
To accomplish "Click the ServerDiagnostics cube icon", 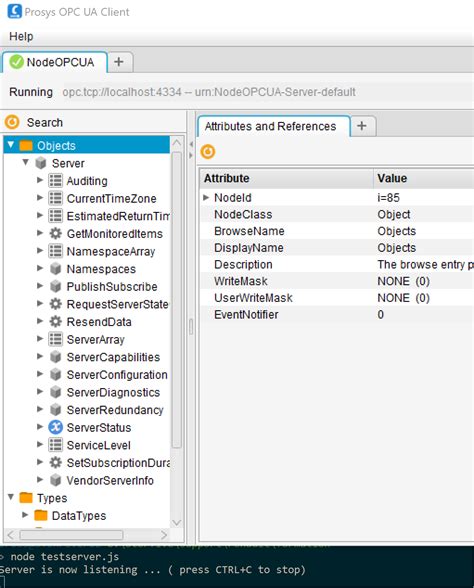I will click(x=56, y=392).
